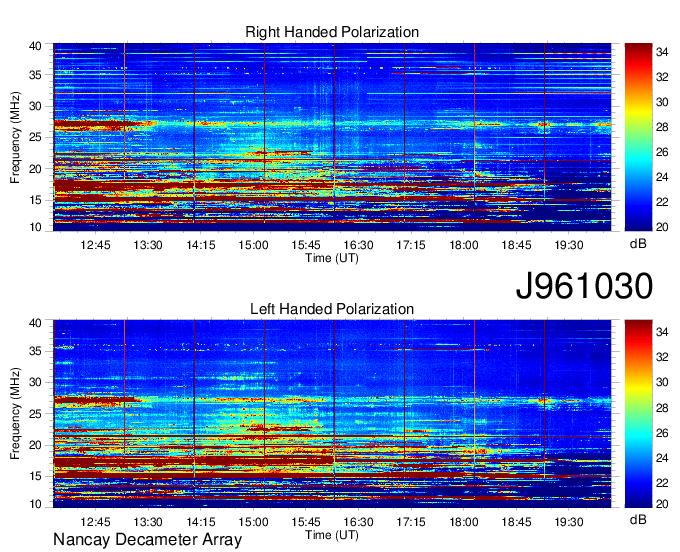
Task: Click the 30 MHz frequency tick of Right Handed plot
Action: click(x=35, y=106)
